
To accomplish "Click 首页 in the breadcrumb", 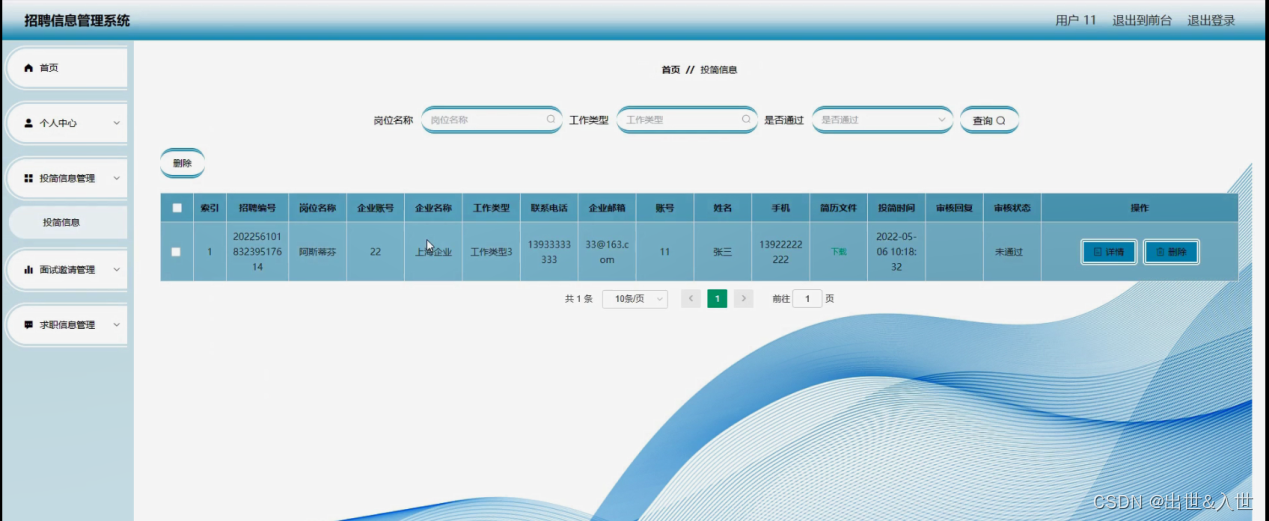I will (x=670, y=70).
